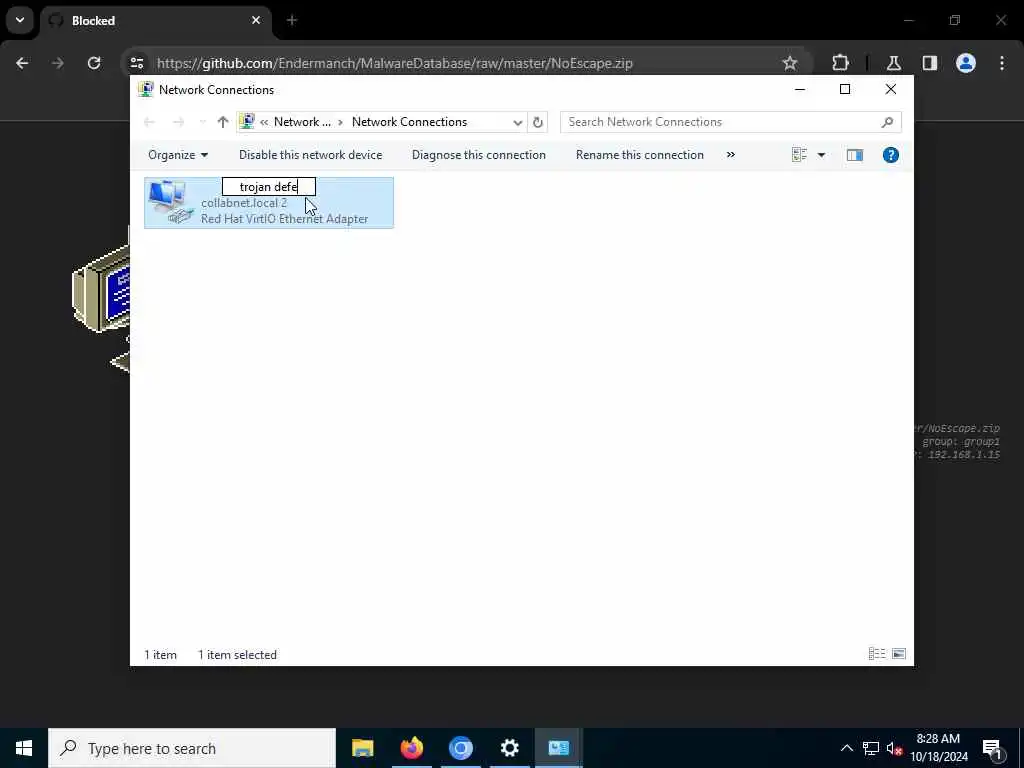Open the Organize menu
The height and width of the screenshot is (768, 1024).
tap(178, 155)
